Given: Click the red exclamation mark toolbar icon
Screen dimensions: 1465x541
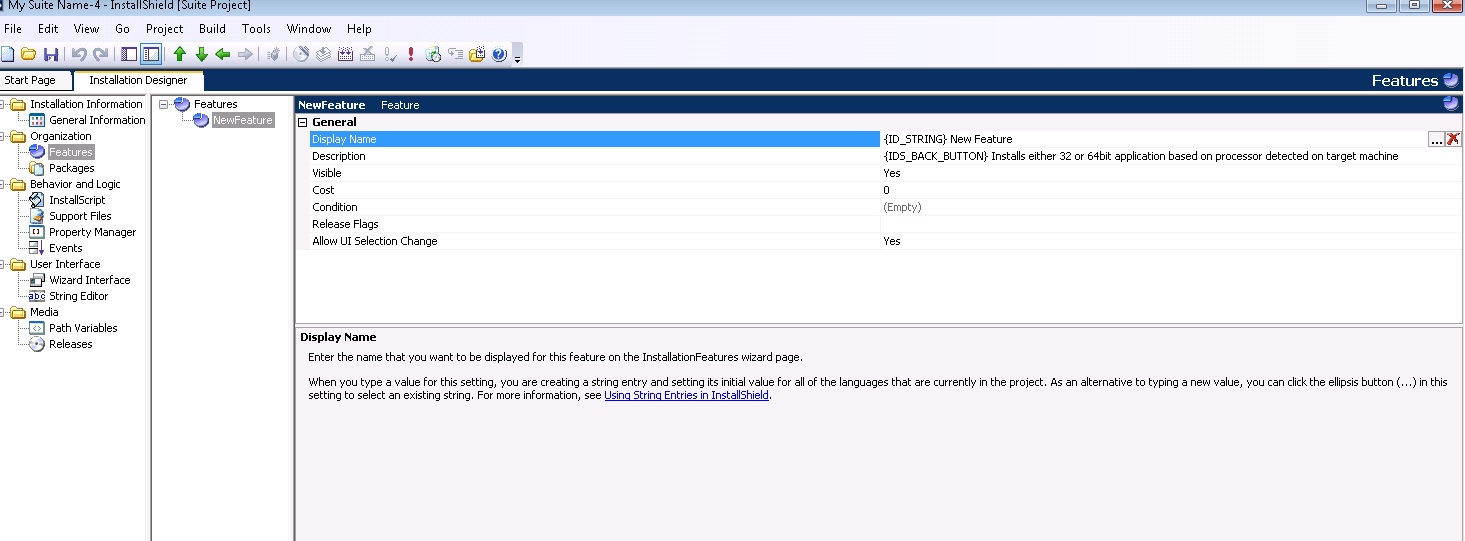Looking at the screenshot, I should (x=411, y=54).
